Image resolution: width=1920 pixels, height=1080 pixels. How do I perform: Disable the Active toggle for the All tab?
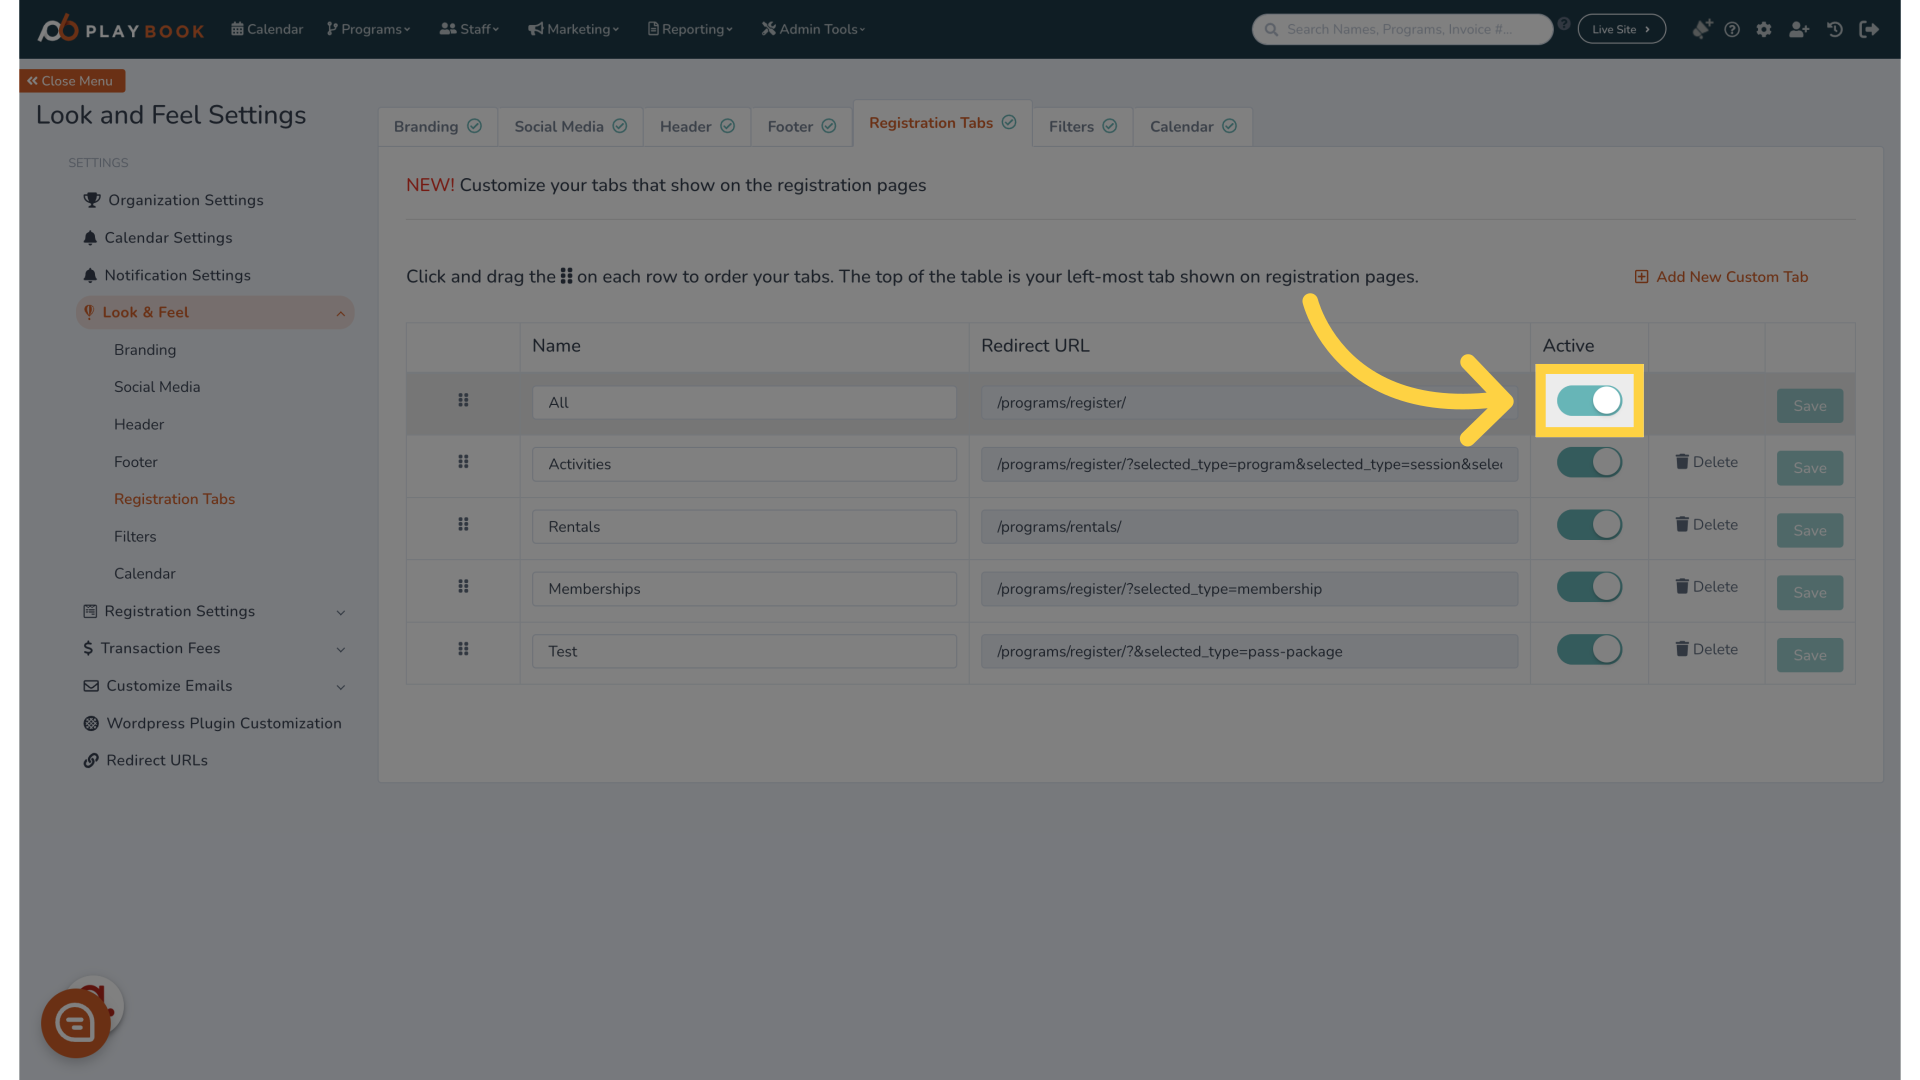(1589, 400)
